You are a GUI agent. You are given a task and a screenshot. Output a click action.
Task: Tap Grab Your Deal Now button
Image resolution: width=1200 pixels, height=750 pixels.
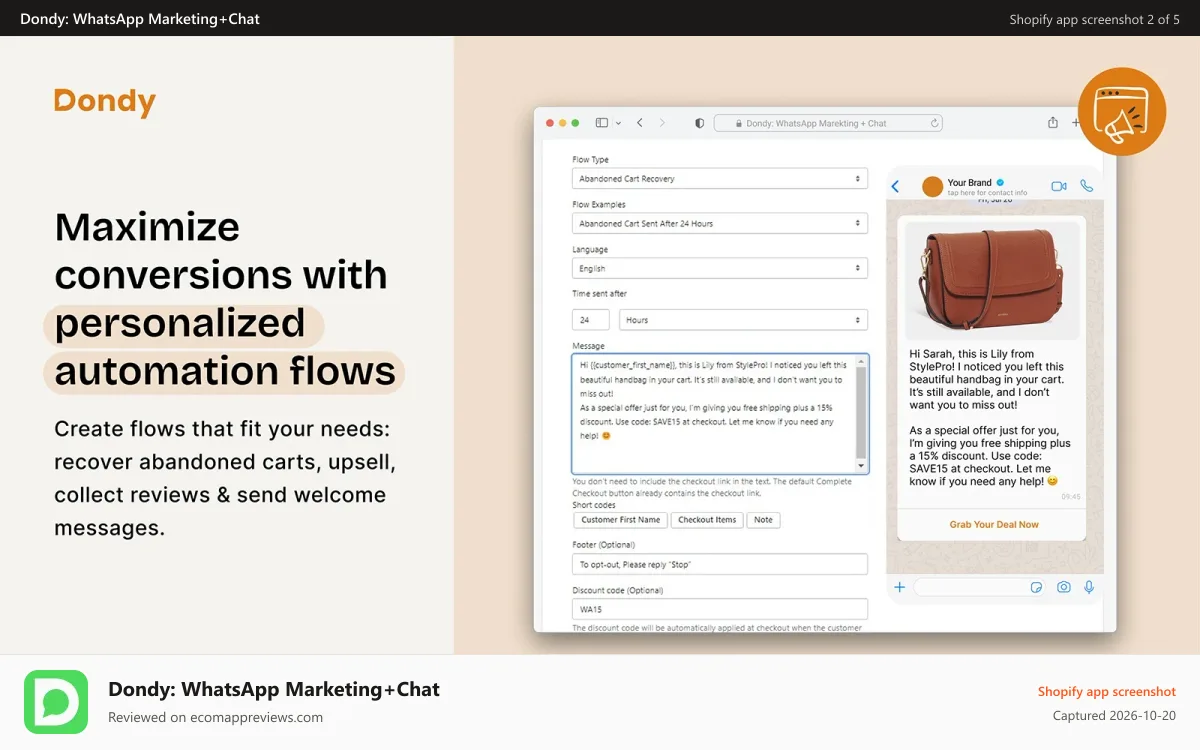click(994, 524)
